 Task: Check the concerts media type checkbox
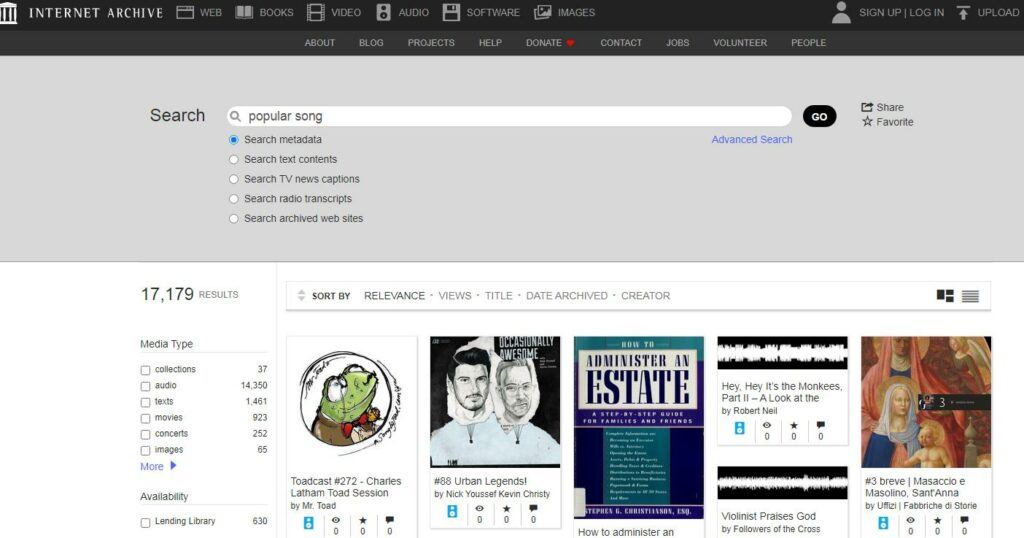pos(145,435)
